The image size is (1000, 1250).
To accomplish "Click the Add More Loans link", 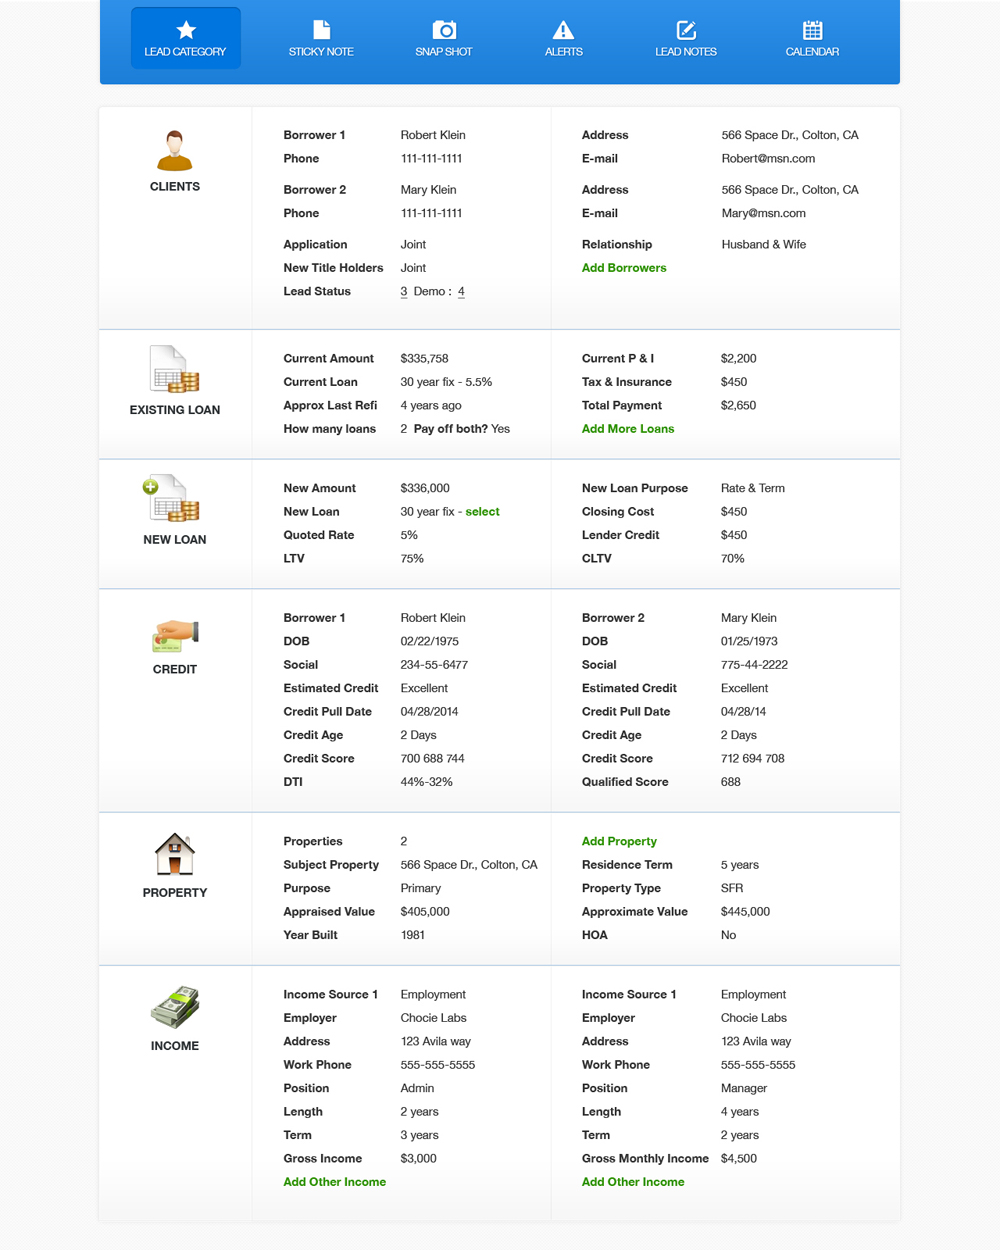I will [x=628, y=429].
